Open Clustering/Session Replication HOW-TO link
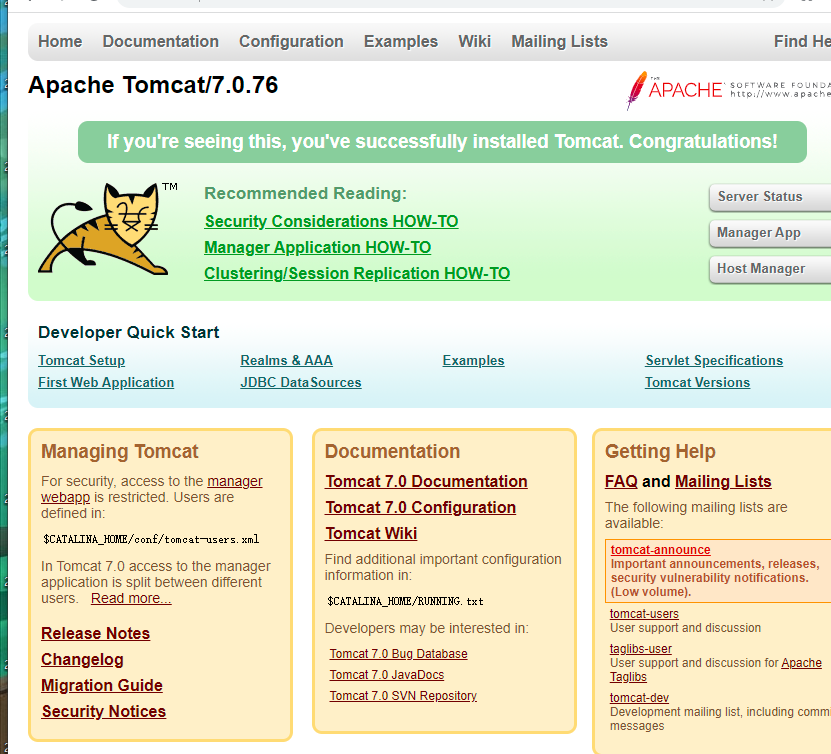Screen dimensions: 831x754 [357, 273]
